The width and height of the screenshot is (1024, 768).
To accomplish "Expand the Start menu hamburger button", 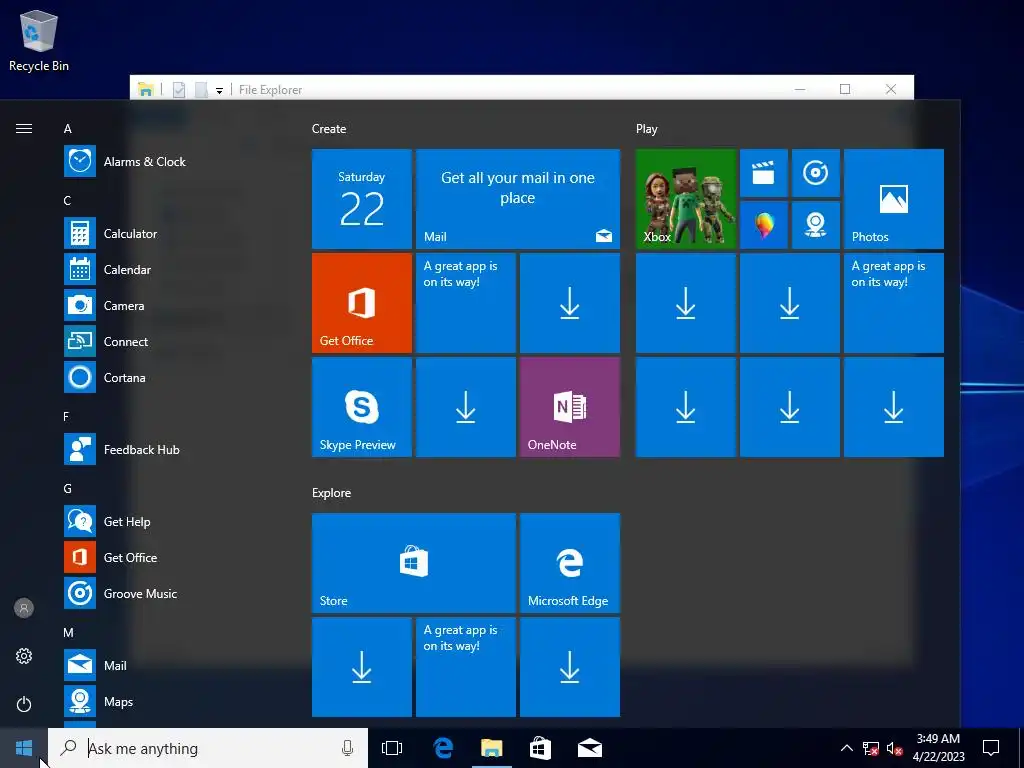I will point(24,129).
